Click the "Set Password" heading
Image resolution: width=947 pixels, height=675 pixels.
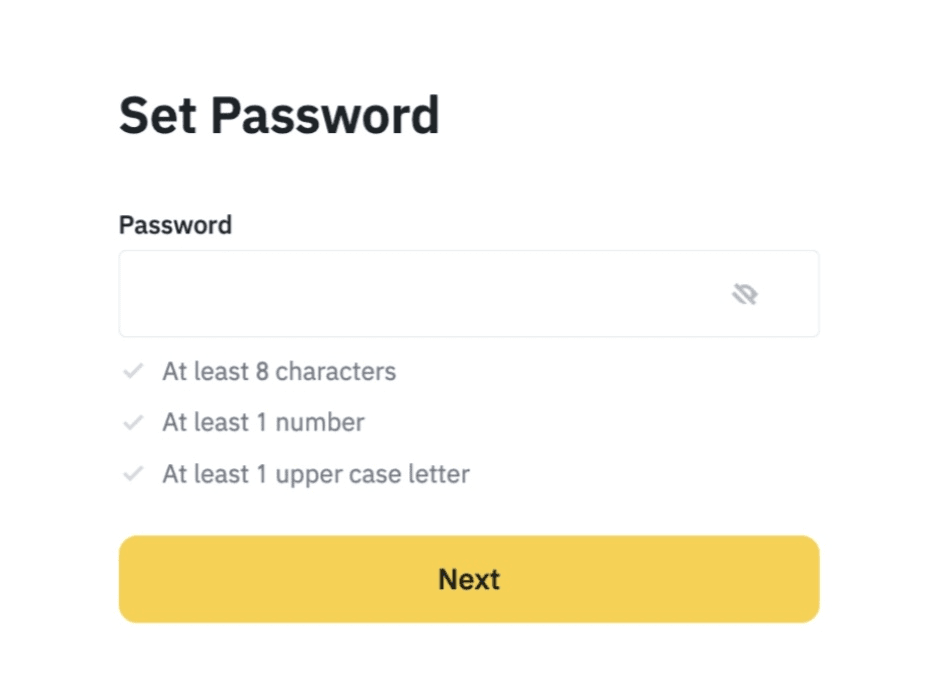point(279,116)
